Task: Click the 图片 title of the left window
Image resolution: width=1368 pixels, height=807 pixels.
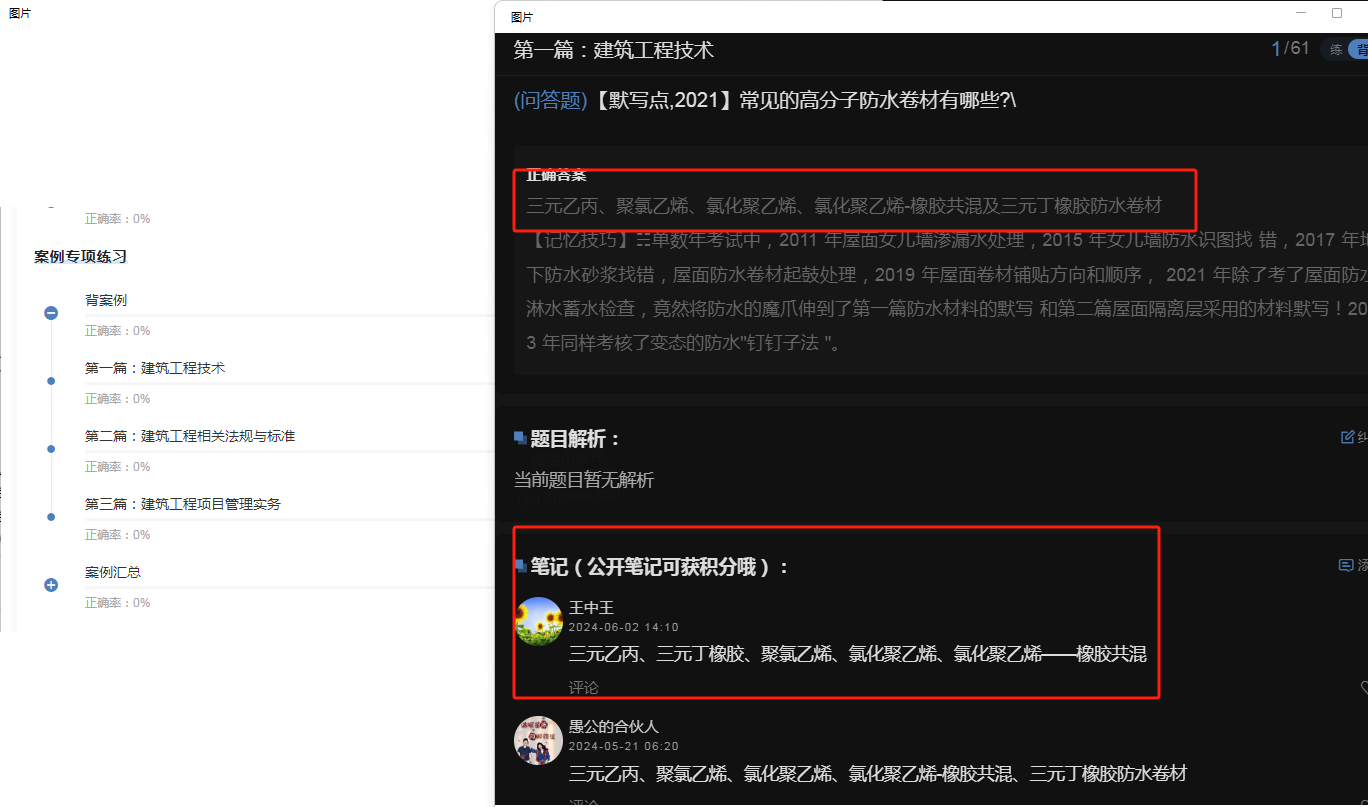Action: coord(20,14)
